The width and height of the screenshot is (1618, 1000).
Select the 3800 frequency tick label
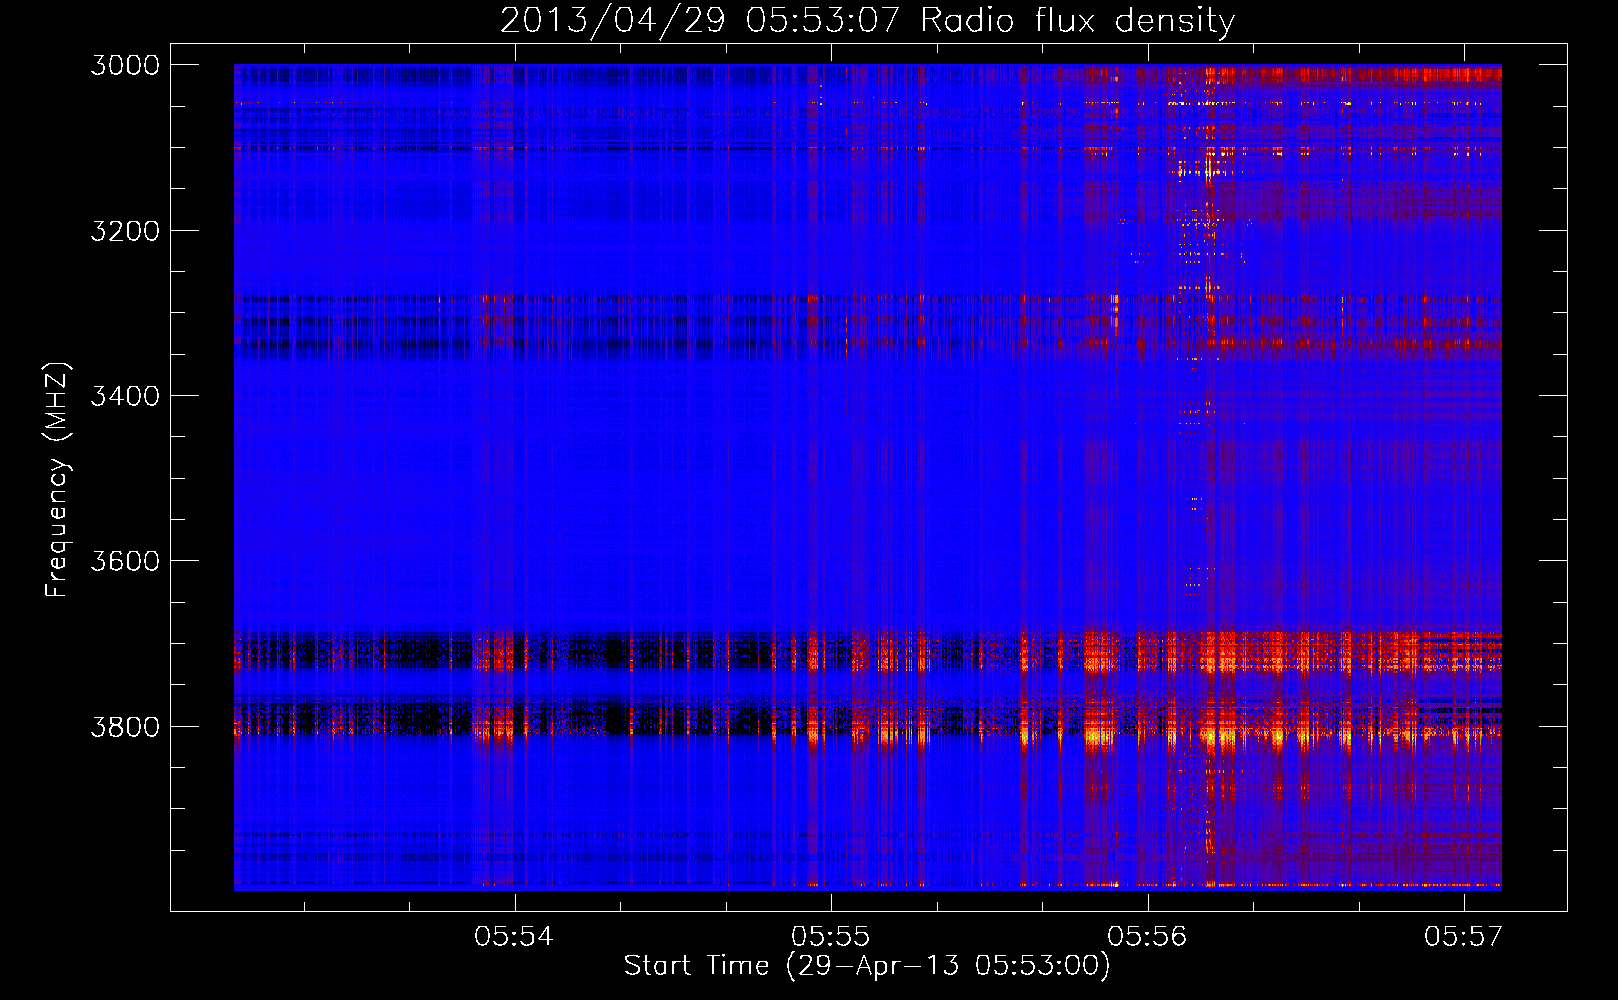125,726
